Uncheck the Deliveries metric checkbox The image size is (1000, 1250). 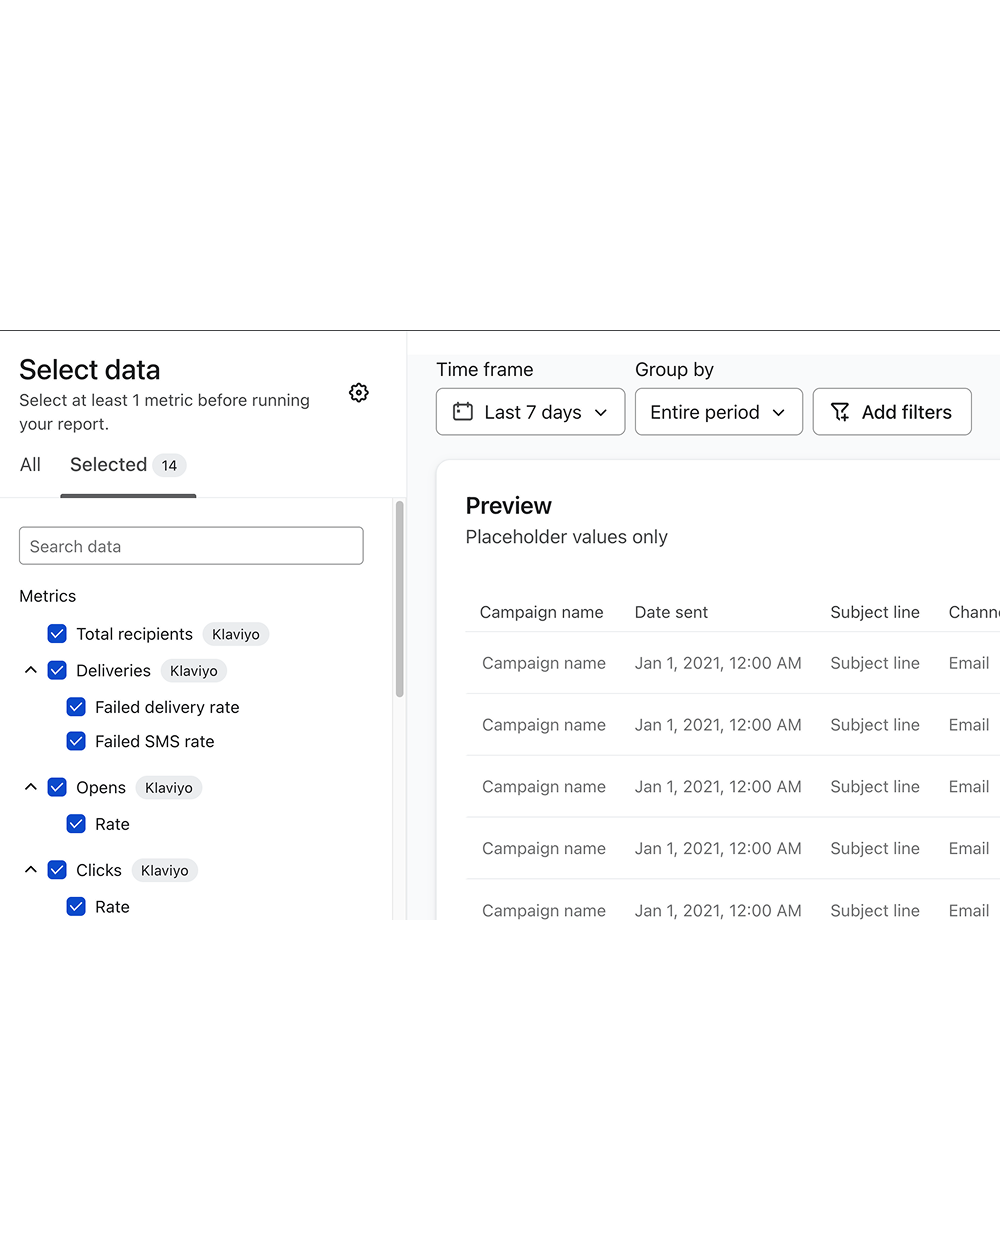57,670
